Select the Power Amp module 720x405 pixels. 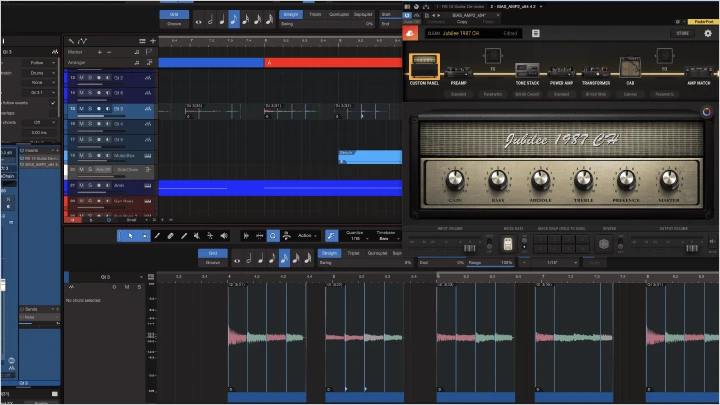[x=561, y=76]
